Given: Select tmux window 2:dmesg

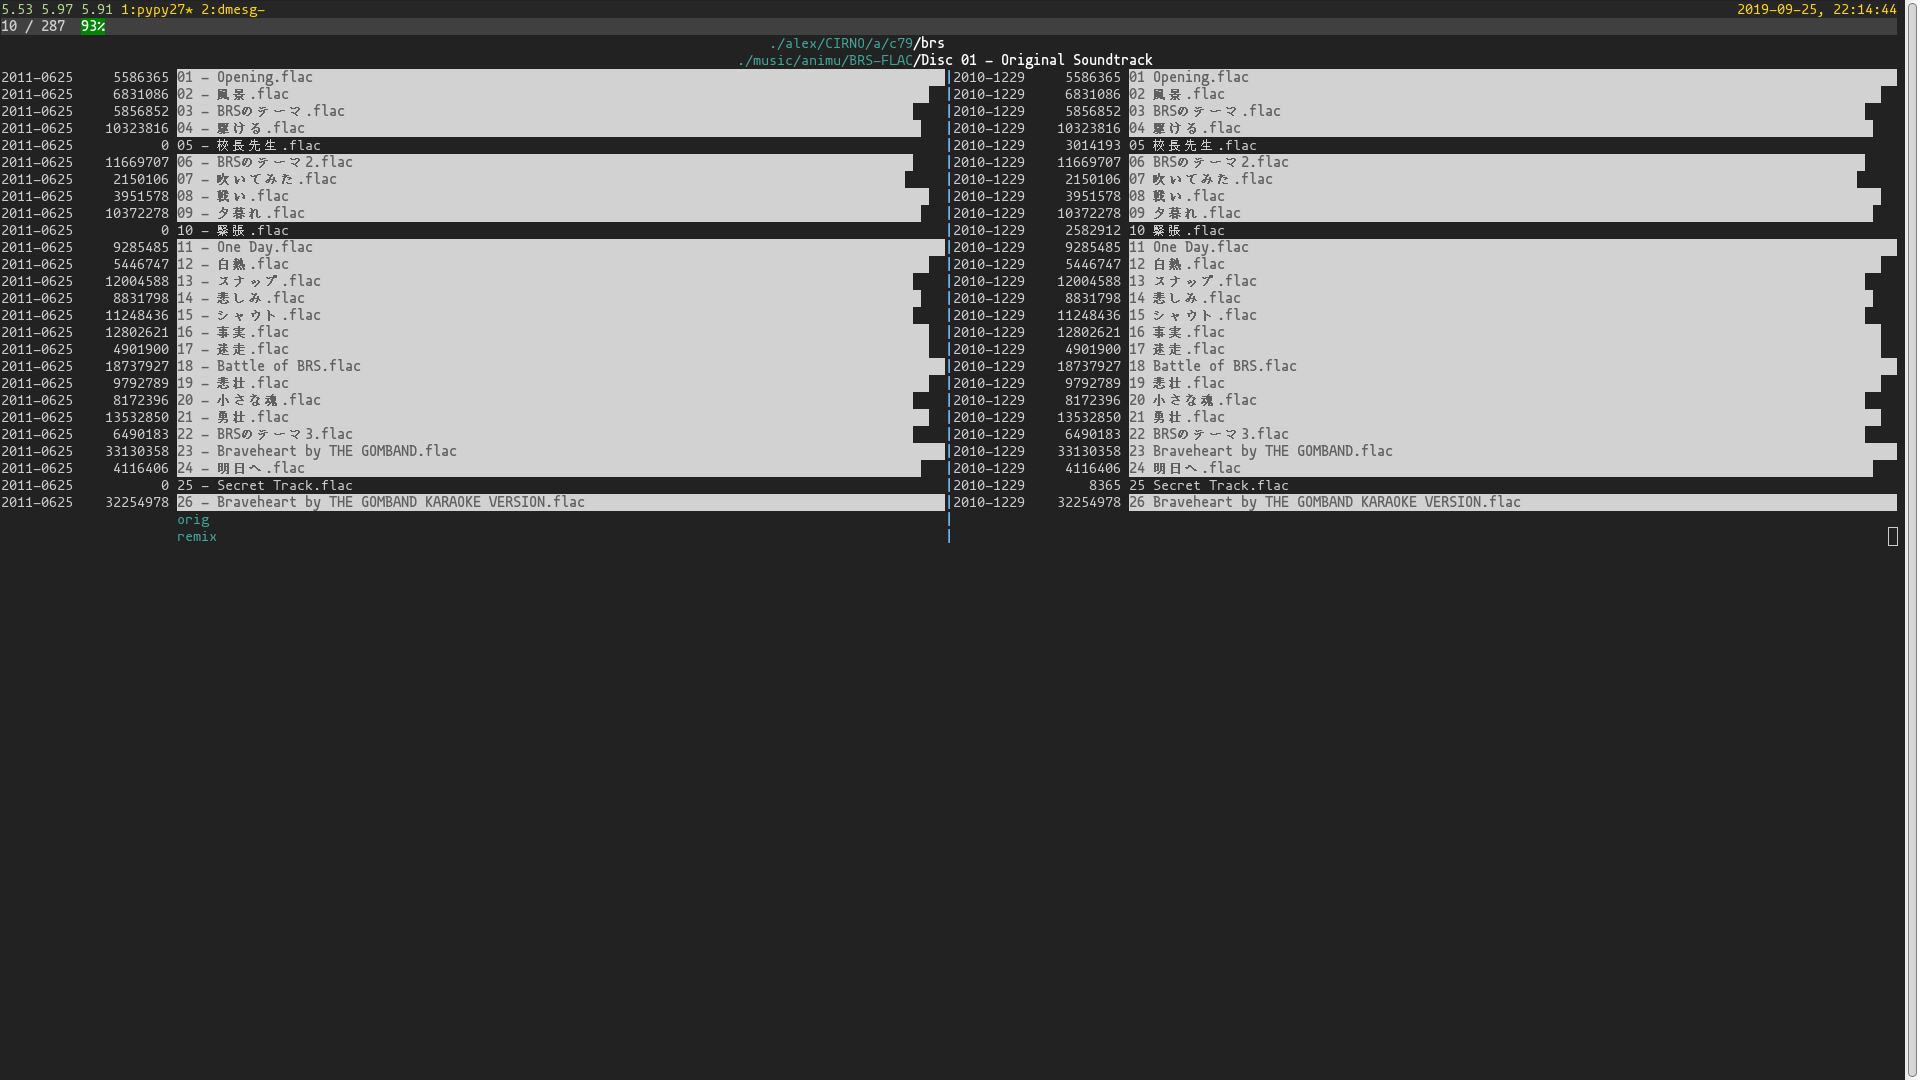Looking at the screenshot, I should (x=230, y=9).
